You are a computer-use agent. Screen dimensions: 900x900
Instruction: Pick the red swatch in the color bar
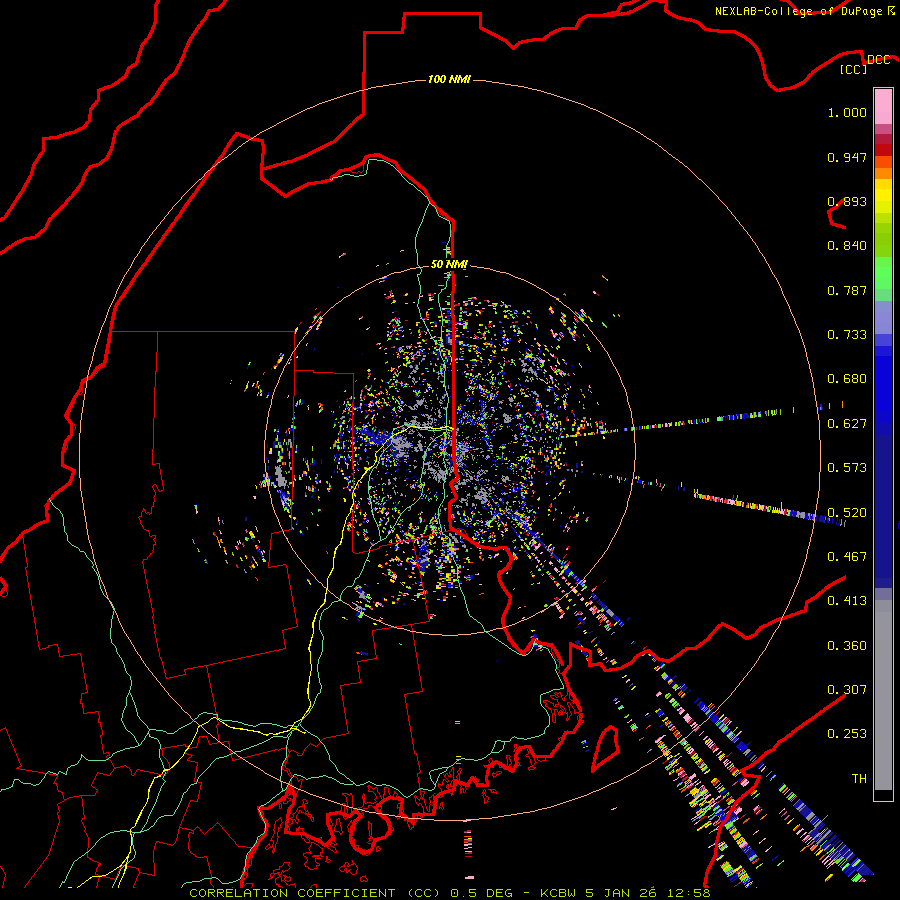pyautogui.click(x=883, y=150)
